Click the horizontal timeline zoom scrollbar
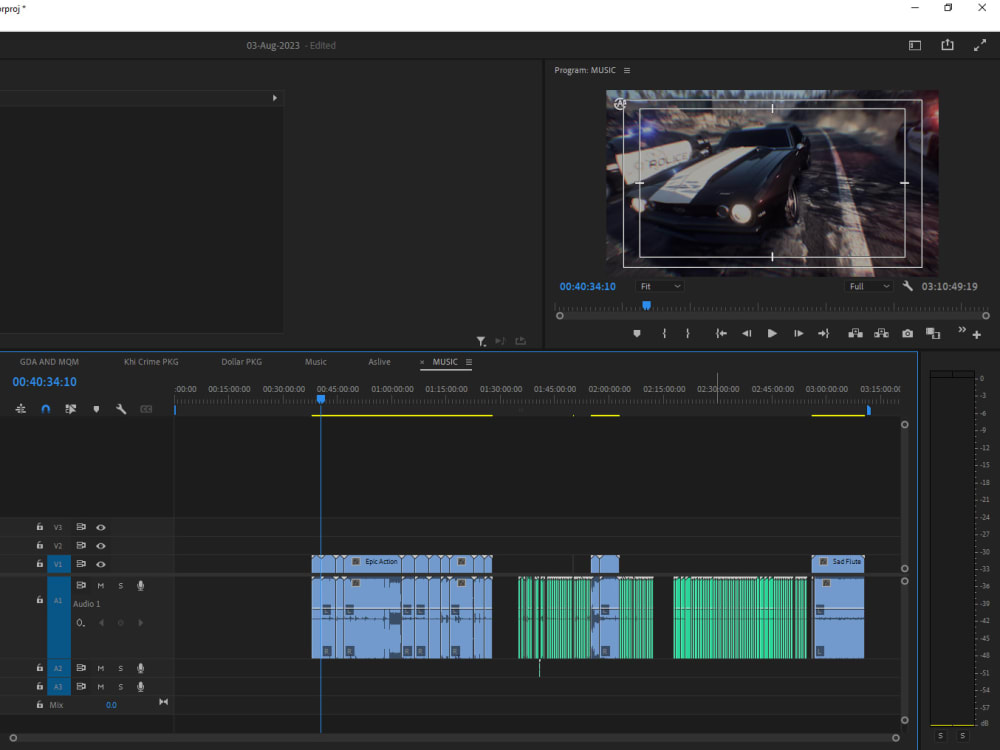Viewport: 1000px width, 750px height. coord(454,738)
